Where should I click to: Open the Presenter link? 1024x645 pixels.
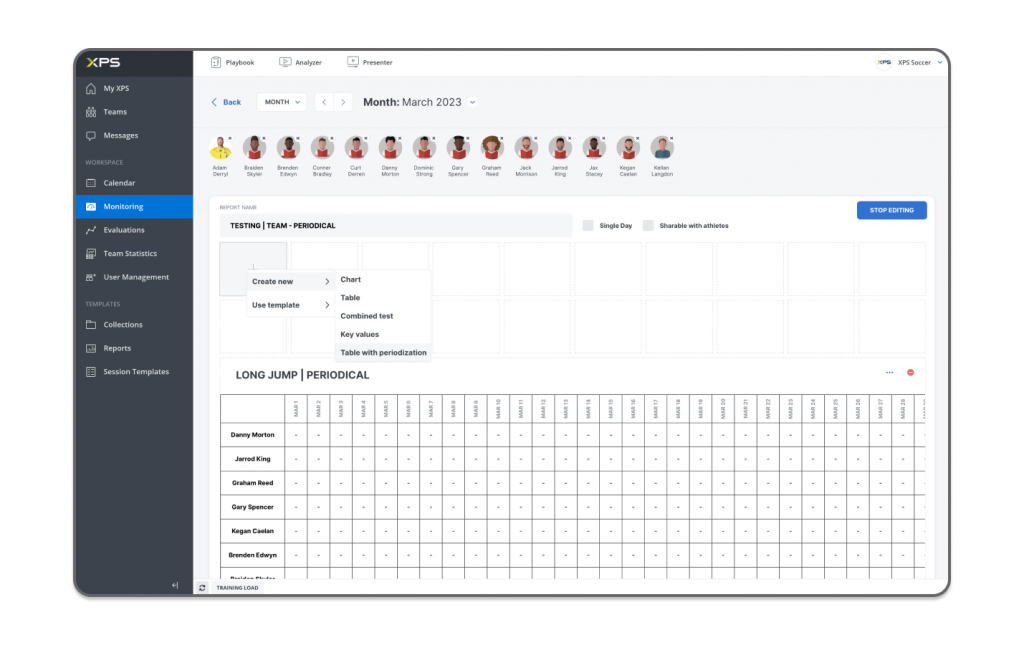[x=377, y=63]
